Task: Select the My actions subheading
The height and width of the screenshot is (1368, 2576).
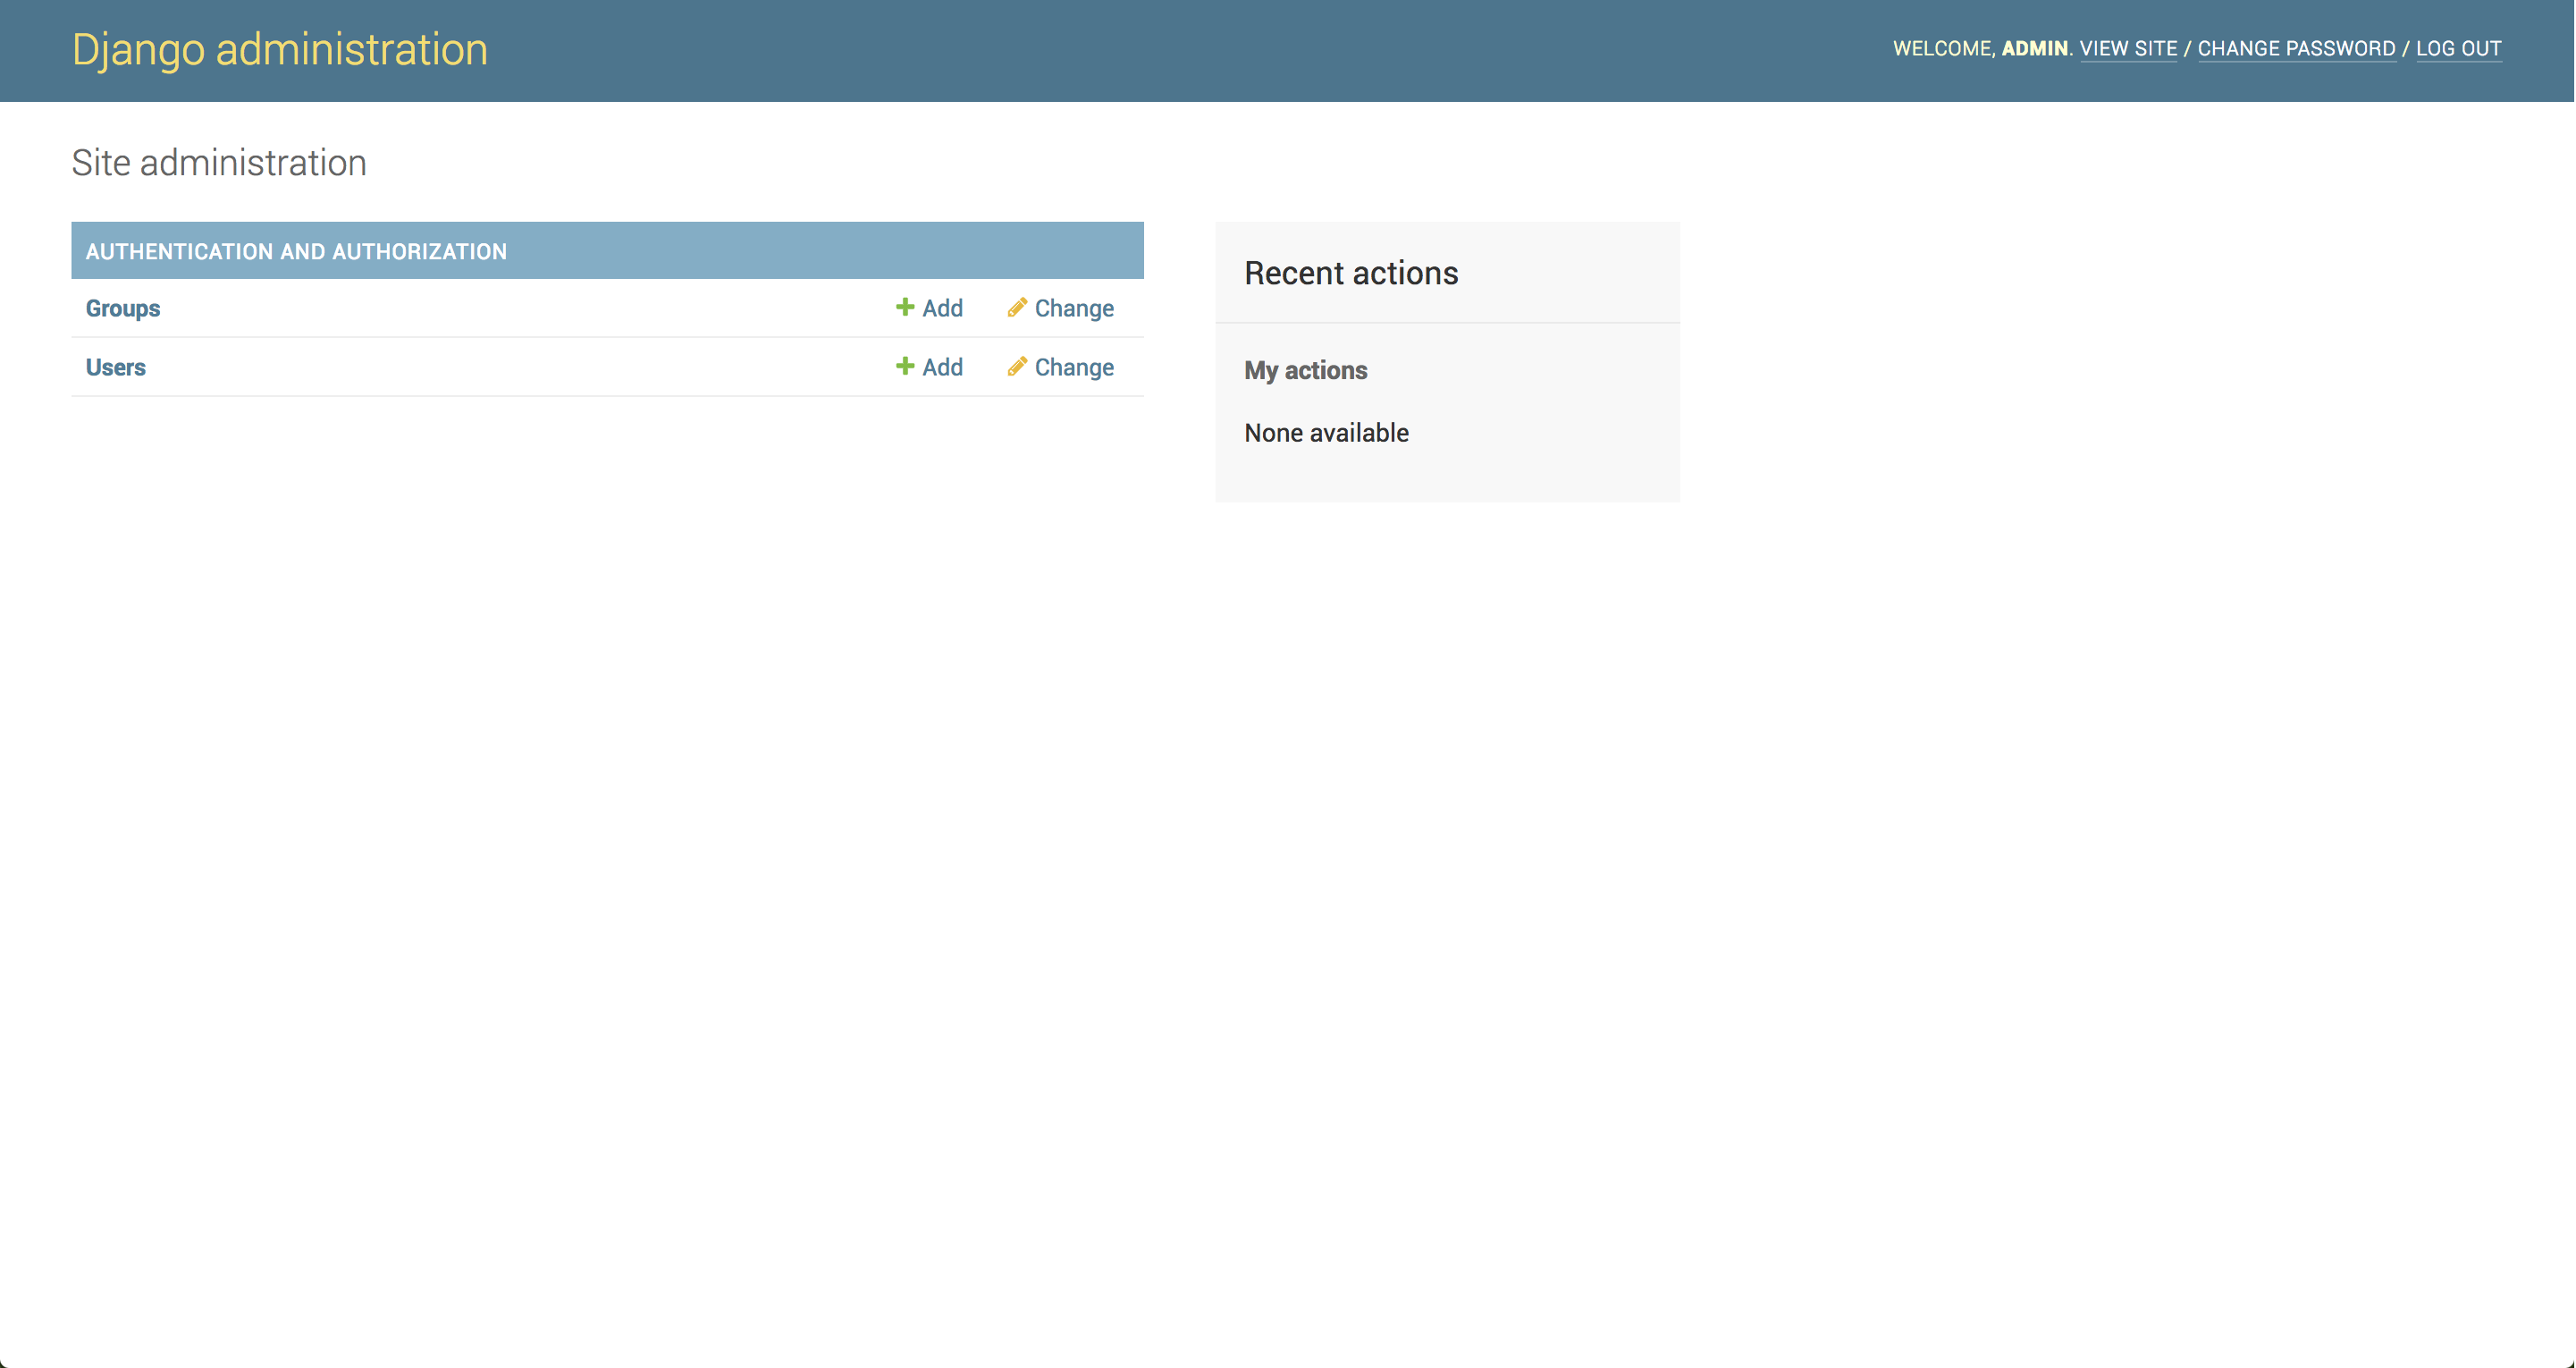Action: click(x=1305, y=370)
